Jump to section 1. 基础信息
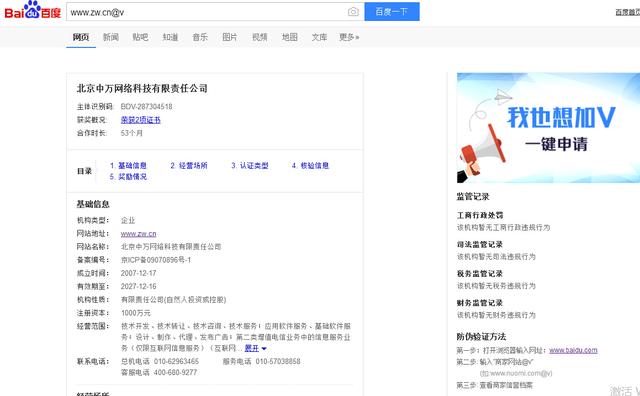This screenshot has height=396, width=640. [x=128, y=165]
